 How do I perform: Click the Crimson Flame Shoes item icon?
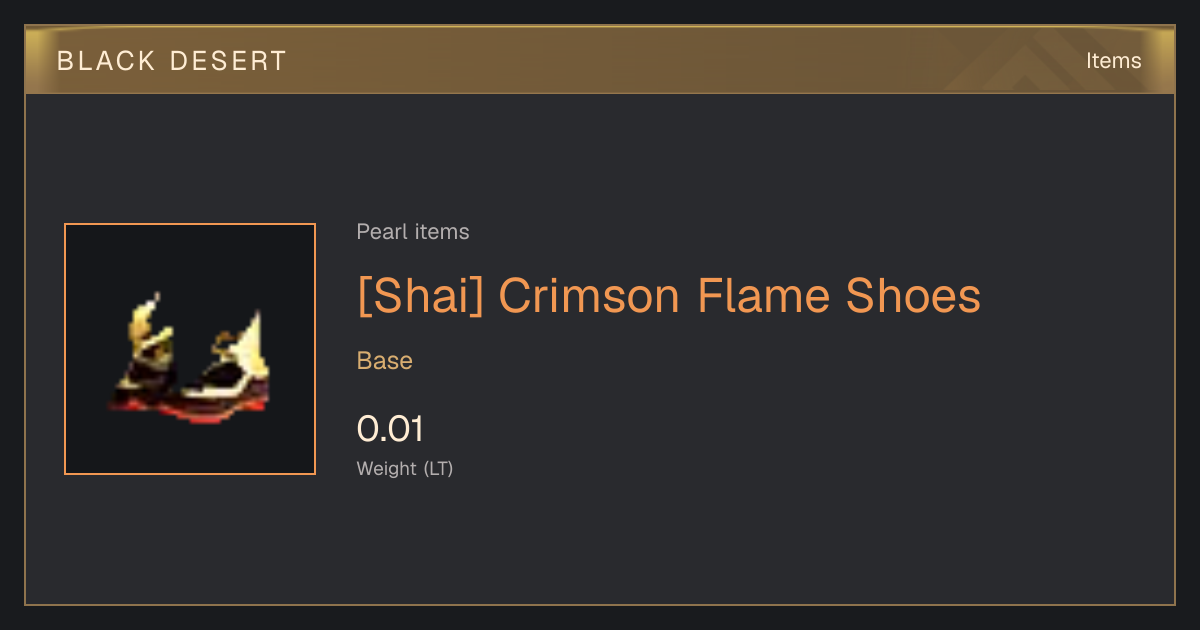190,349
